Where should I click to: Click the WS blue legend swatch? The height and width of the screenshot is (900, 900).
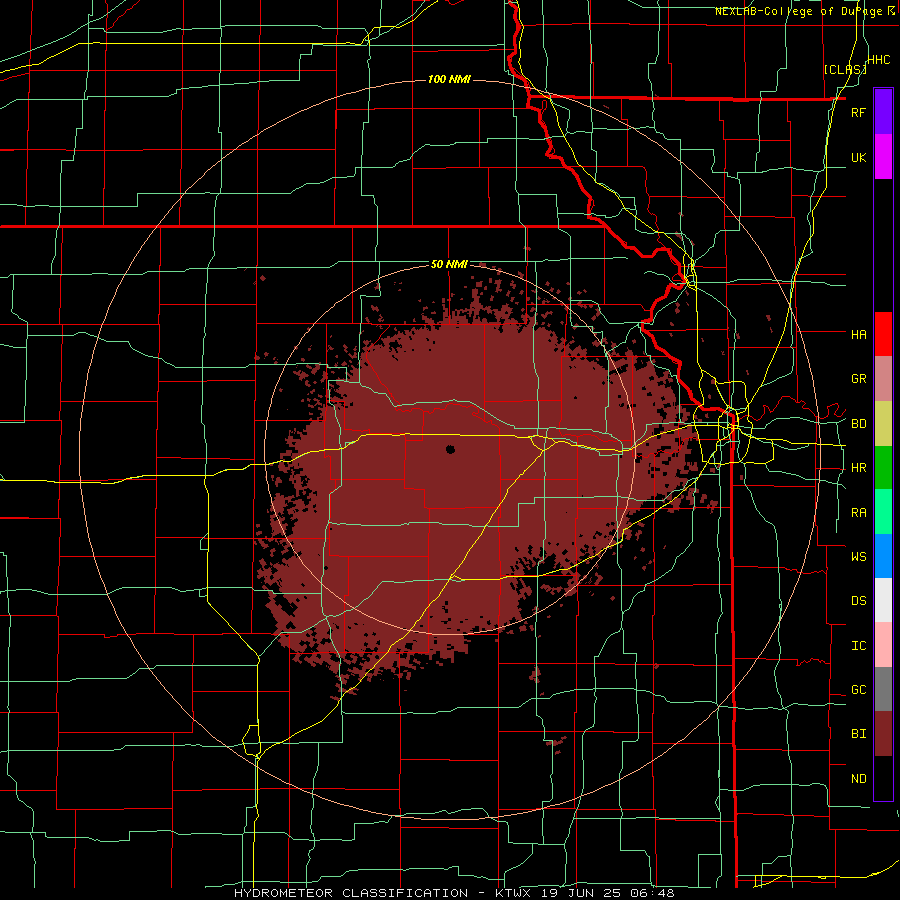click(883, 556)
